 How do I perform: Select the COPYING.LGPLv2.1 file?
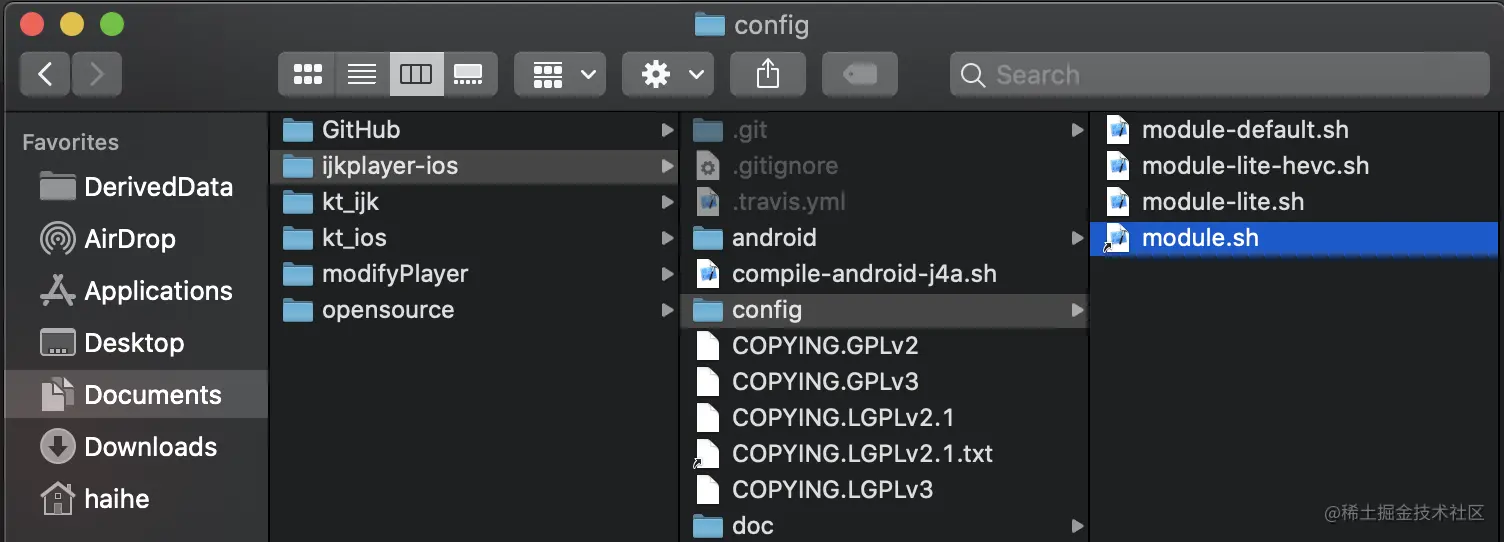click(x=884, y=418)
